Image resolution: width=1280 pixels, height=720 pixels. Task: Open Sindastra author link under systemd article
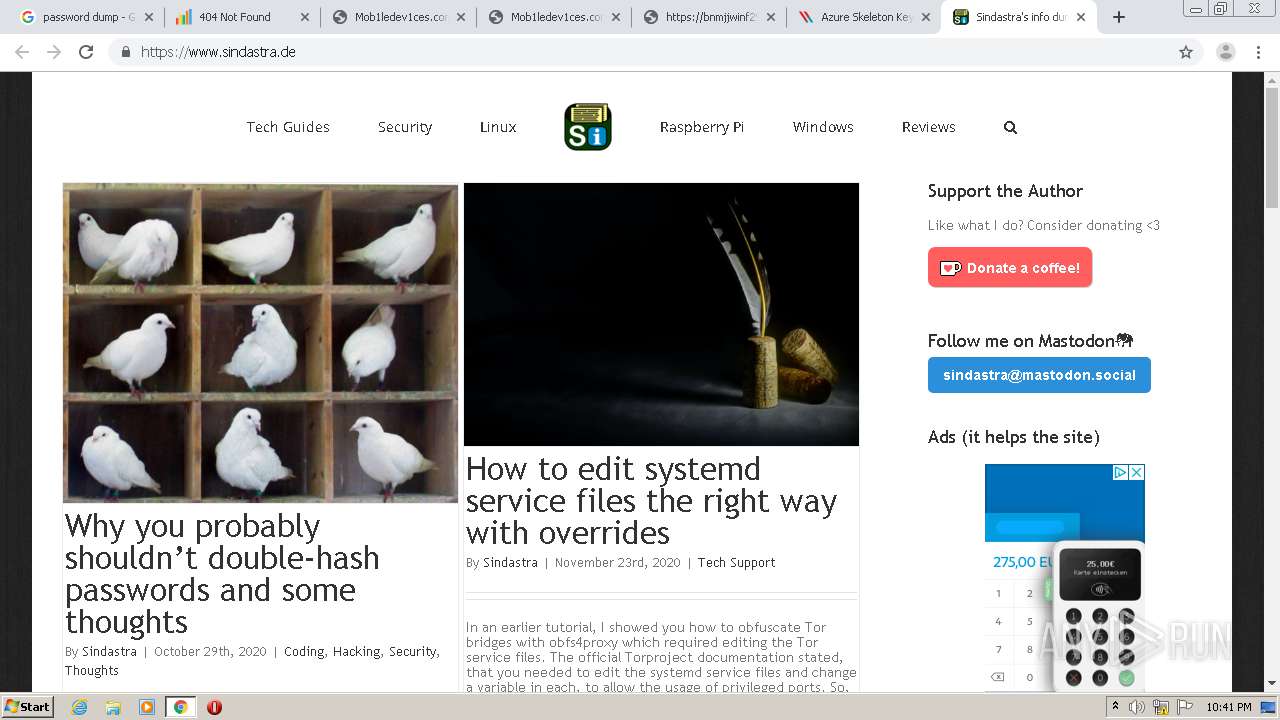(510, 563)
